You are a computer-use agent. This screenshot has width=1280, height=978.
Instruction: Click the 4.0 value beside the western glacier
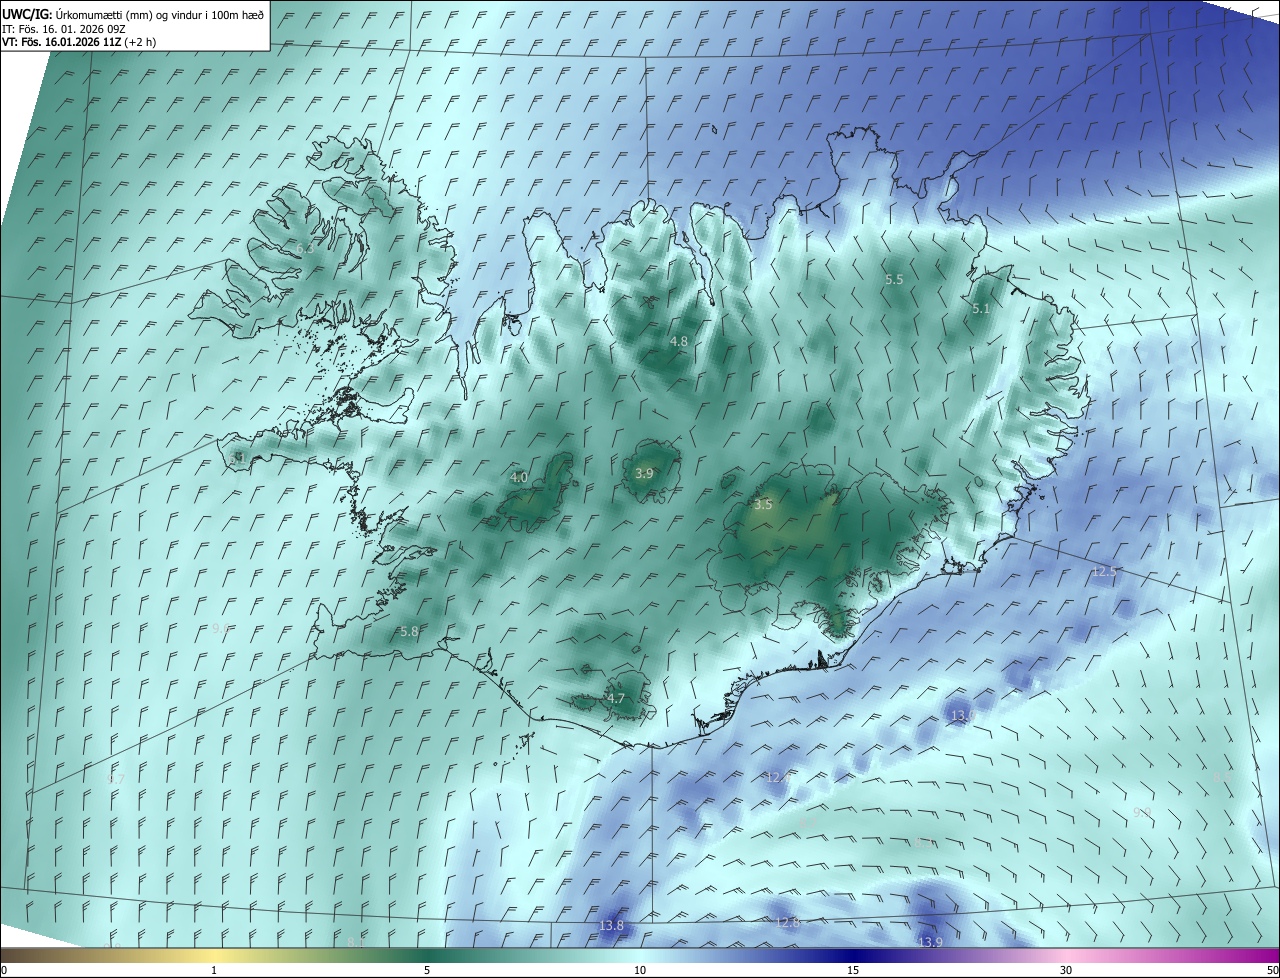(519, 478)
